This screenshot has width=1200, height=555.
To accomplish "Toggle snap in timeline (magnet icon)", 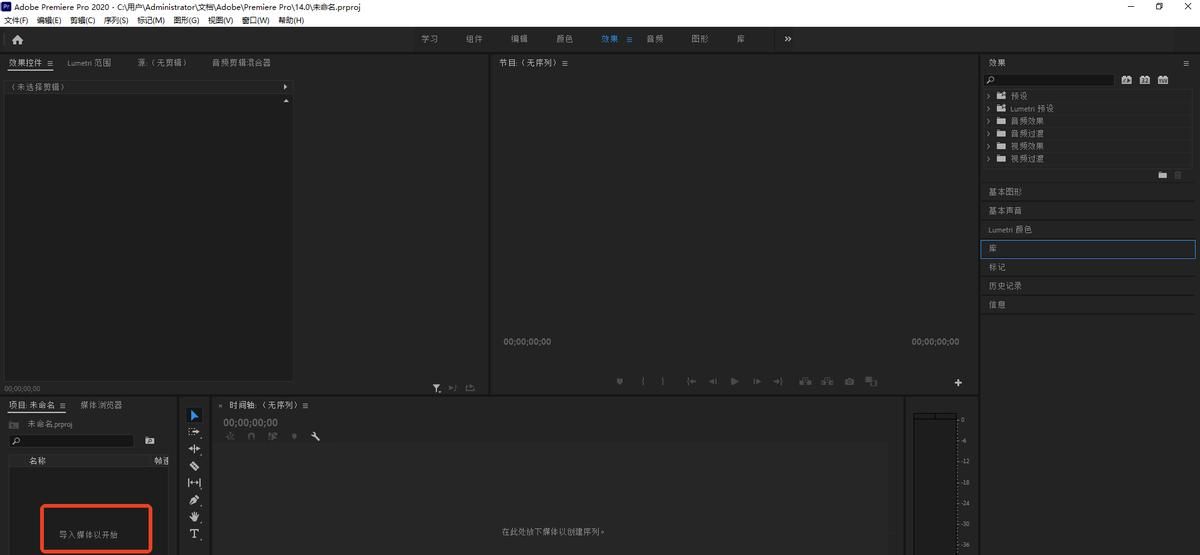I will tap(251, 436).
